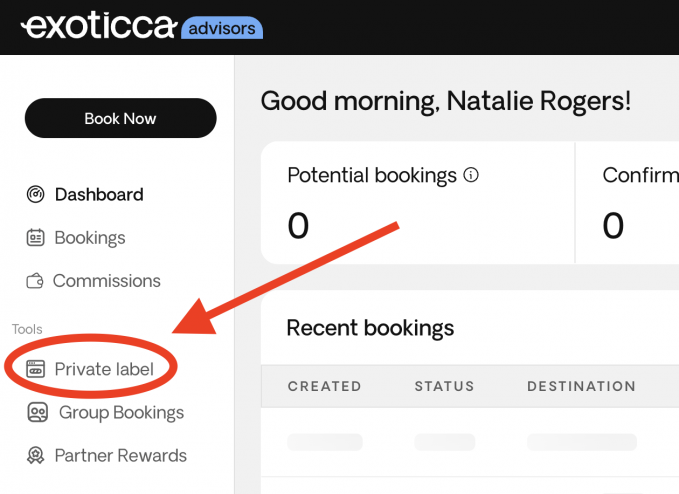
Task: Click the advisors badge in header
Action: (223, 27)
